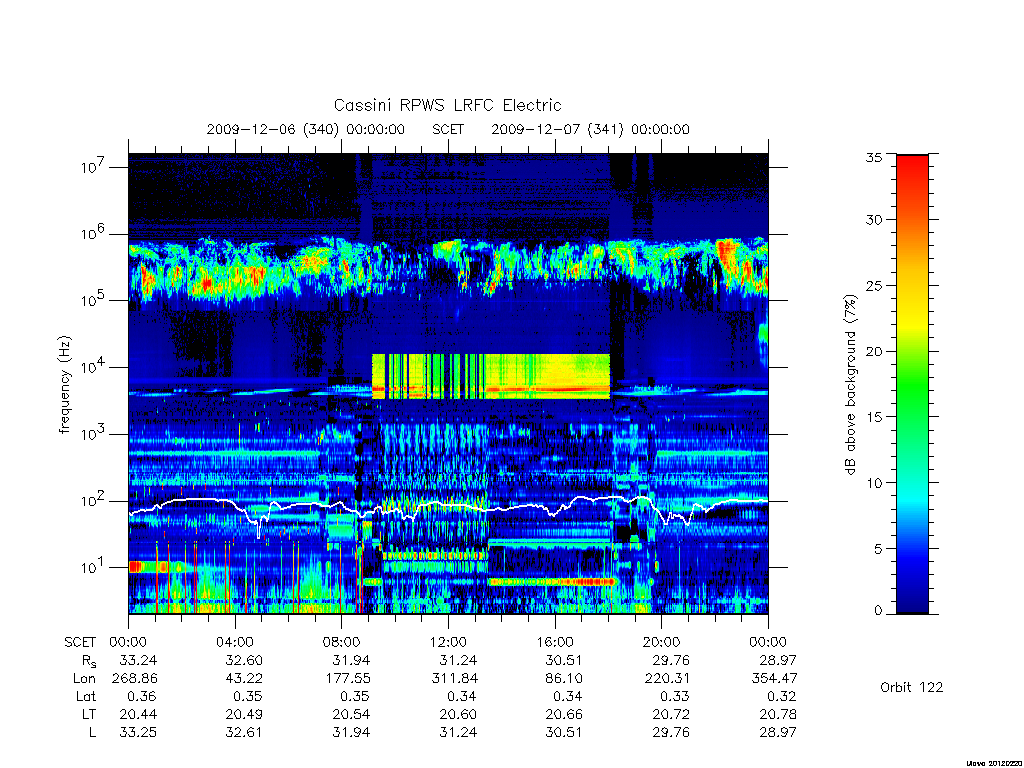Click the 10^5 frequency tick label
This screenshot has height=768, width=1024.
(93, 300)
